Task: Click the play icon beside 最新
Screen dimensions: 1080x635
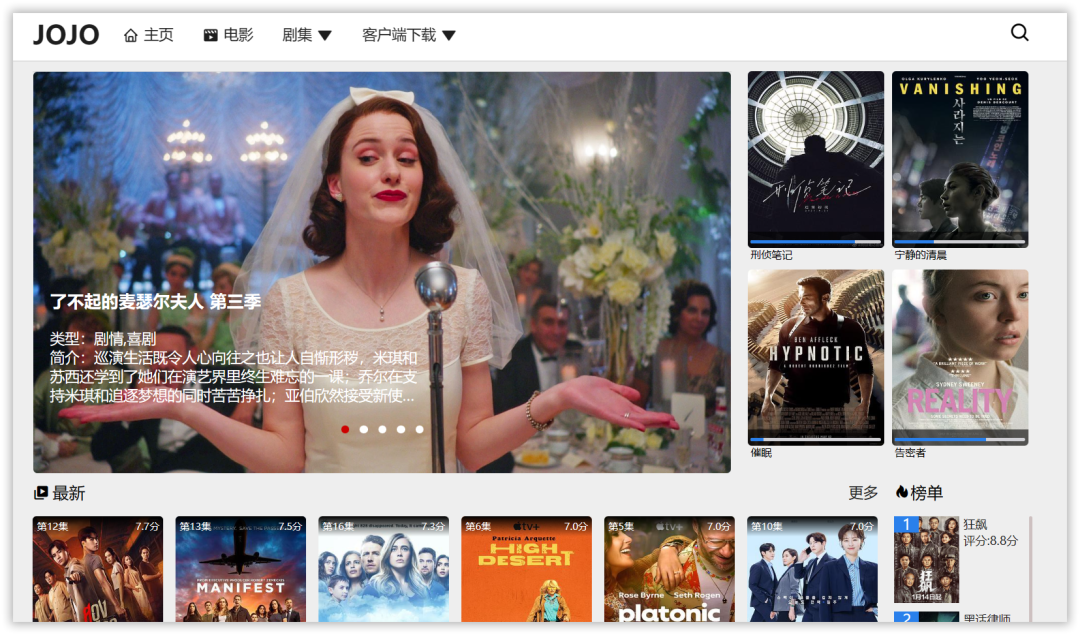Action: click(x=41, y=492)
